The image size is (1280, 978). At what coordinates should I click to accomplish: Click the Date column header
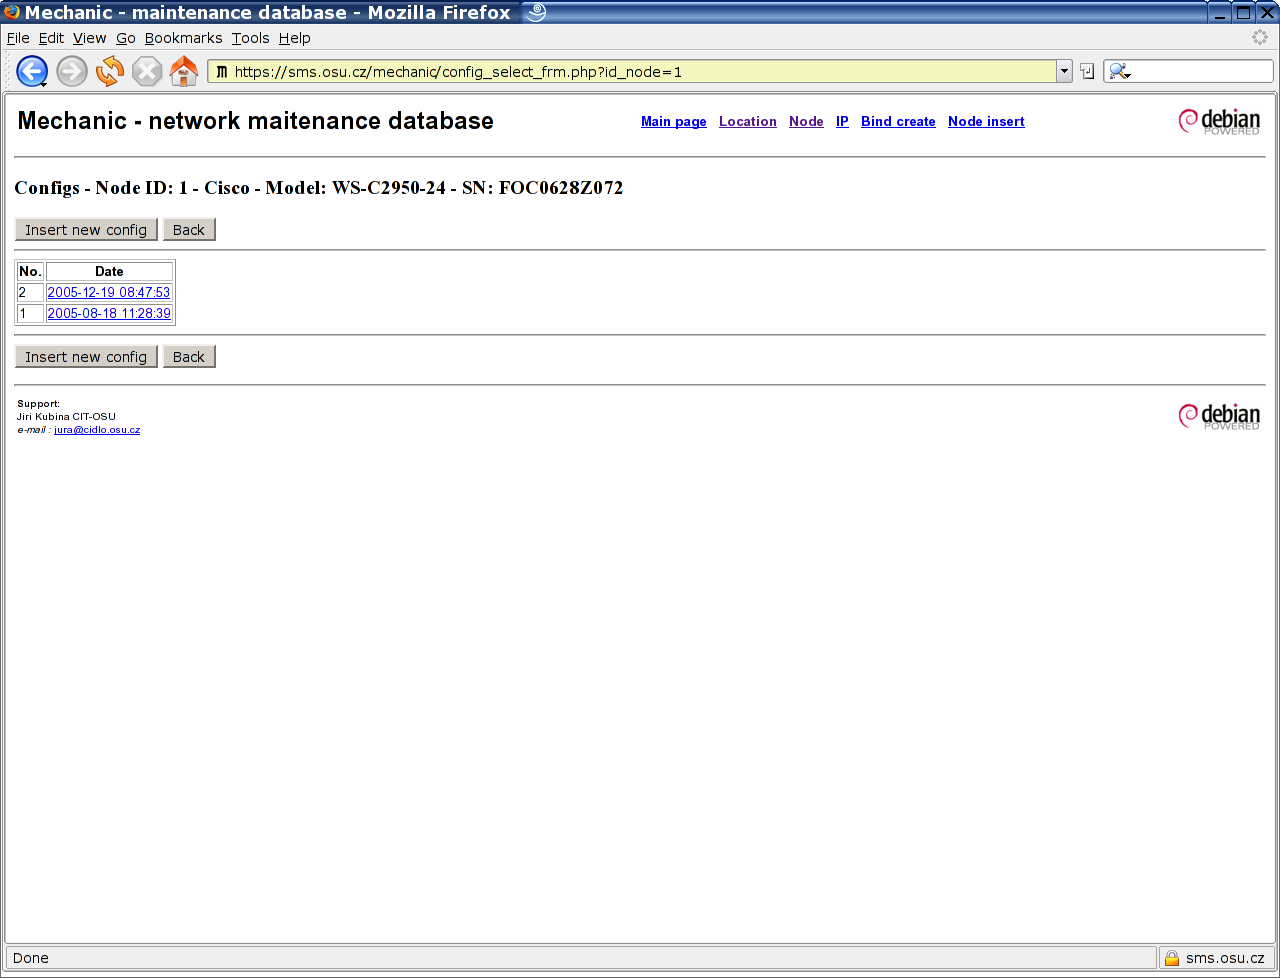109,272
